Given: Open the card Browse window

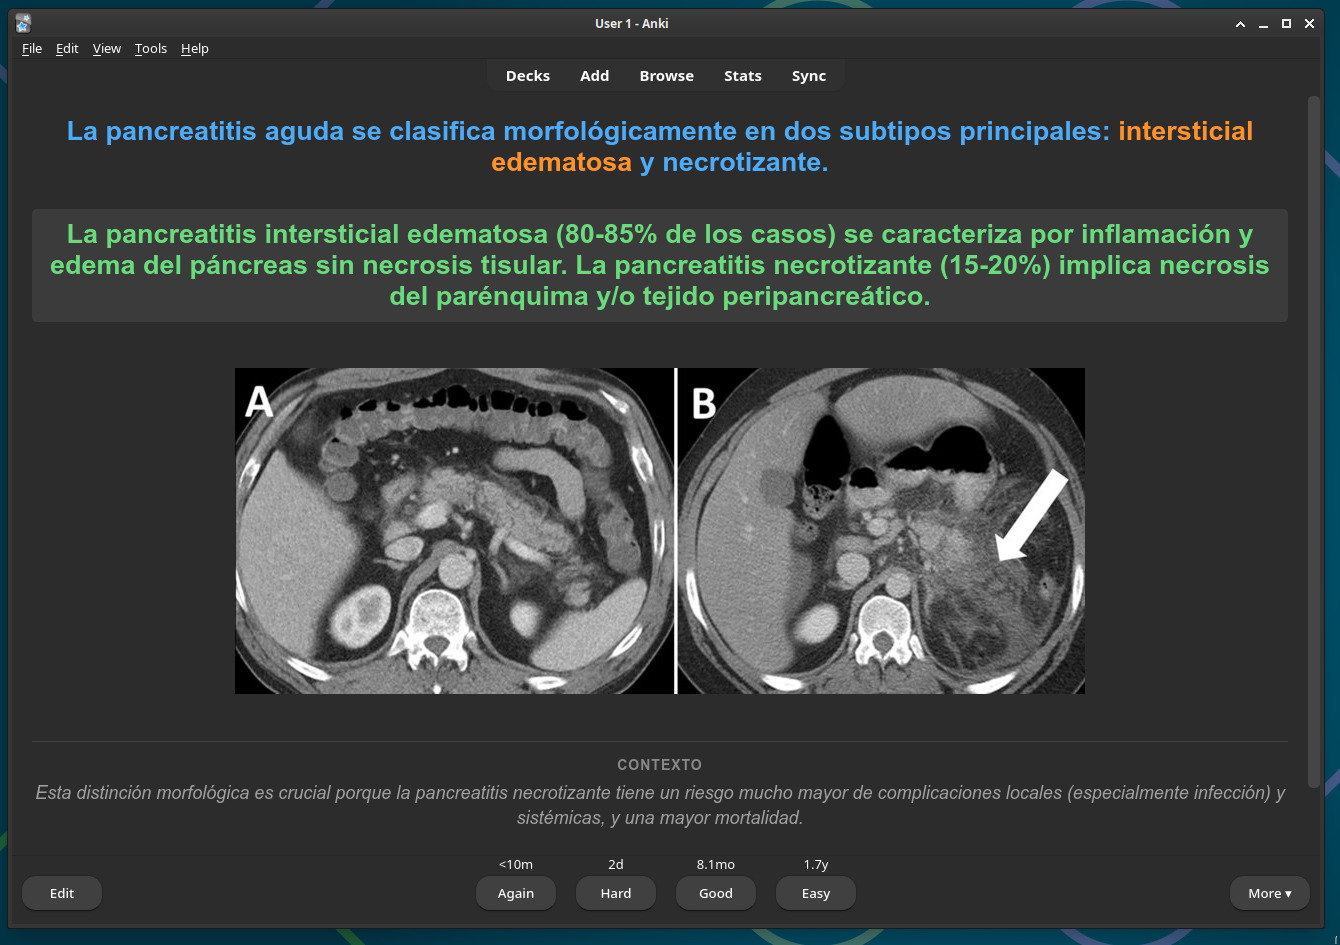Looking at the screenshot, I should (667, 76).
